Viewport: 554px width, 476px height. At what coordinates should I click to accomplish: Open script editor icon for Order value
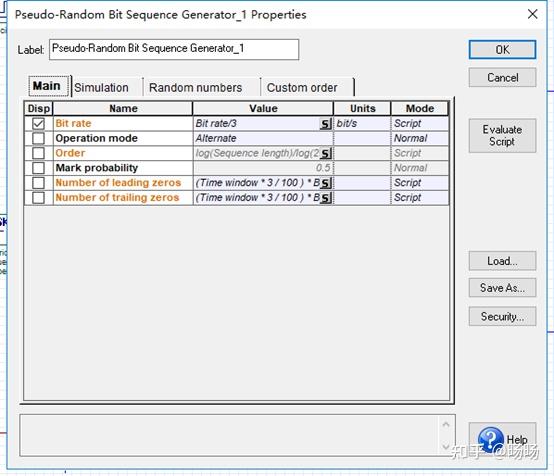(325, 153)
